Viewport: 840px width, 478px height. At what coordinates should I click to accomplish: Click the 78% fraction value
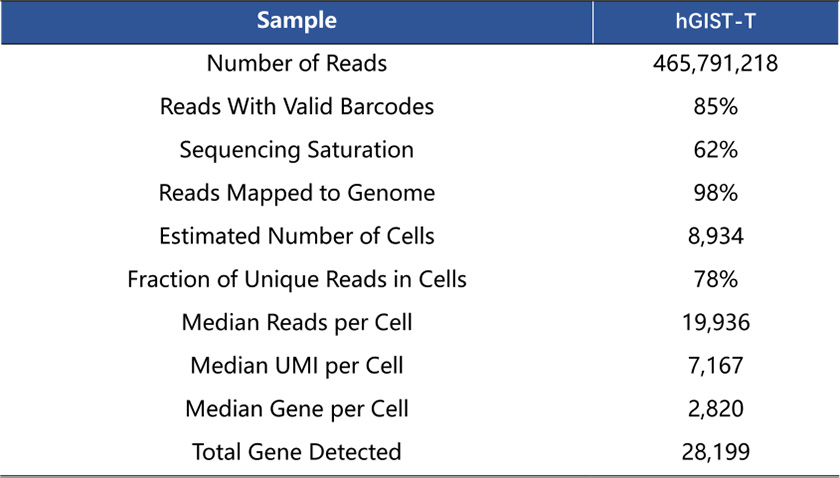[715, 279]
